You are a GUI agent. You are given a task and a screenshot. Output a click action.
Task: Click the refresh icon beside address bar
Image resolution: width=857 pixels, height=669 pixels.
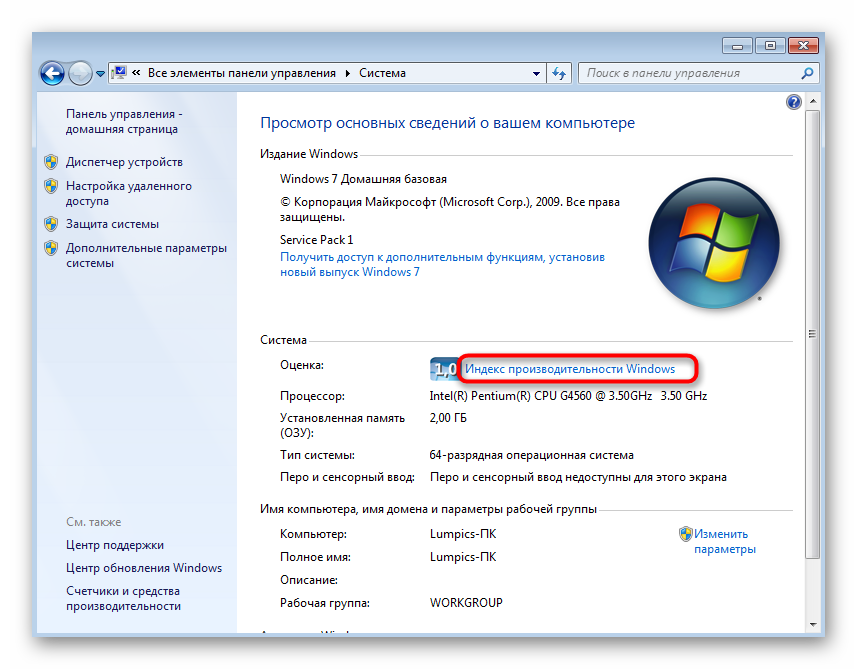coord(559,73)
